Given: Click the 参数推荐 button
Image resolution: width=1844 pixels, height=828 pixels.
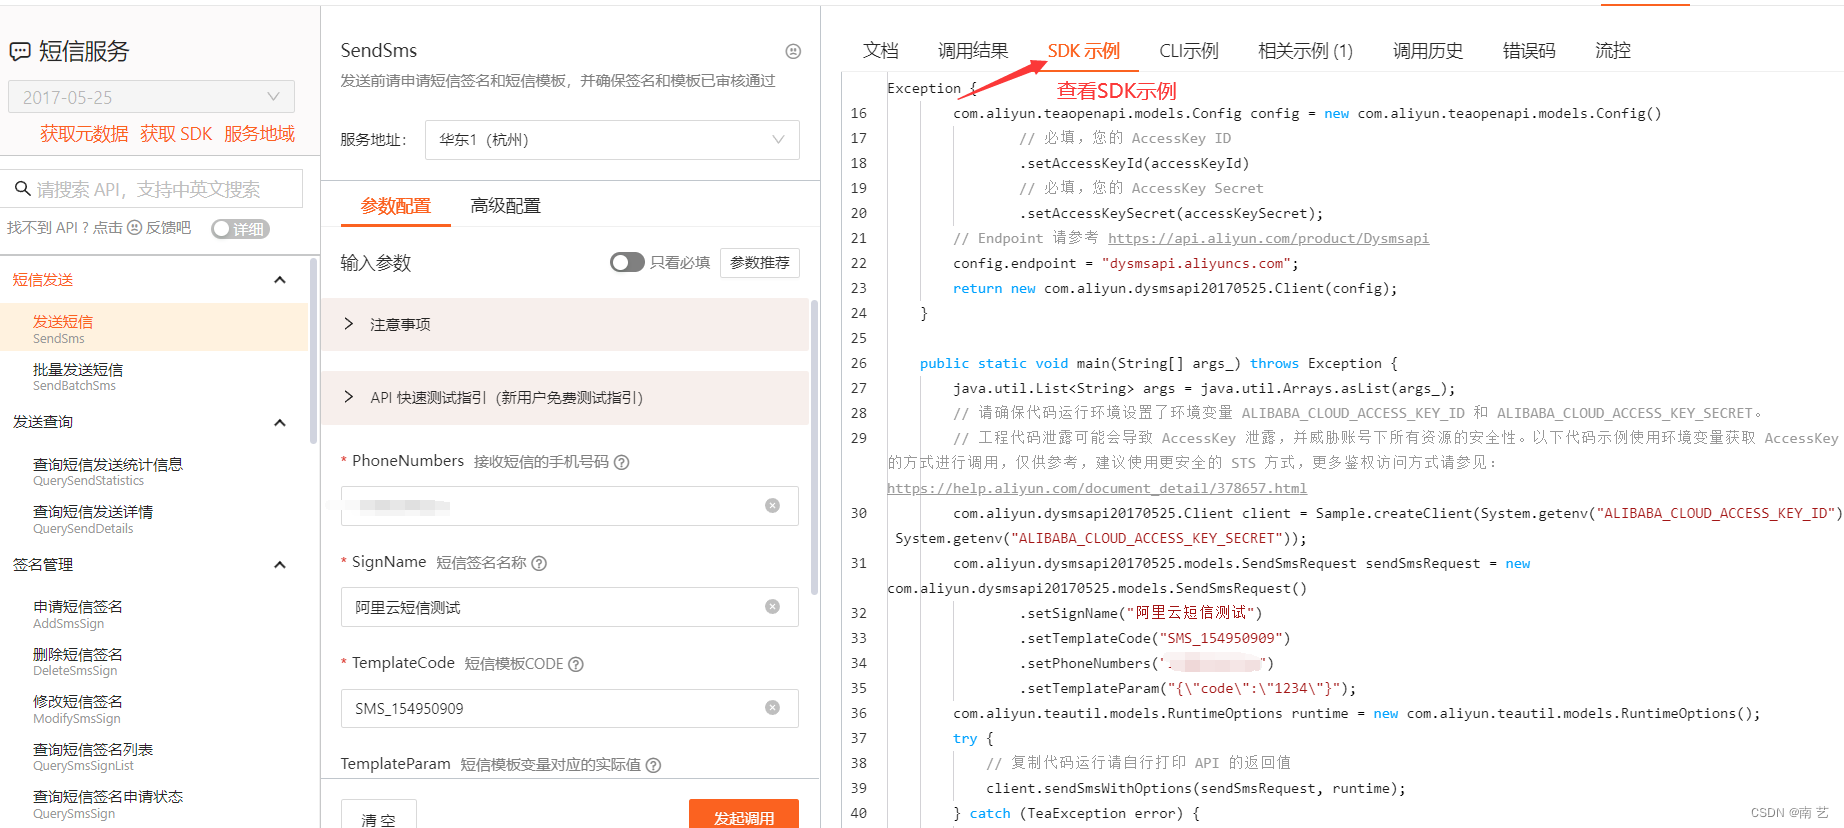Looking at the screenshot, I should 760,262.
